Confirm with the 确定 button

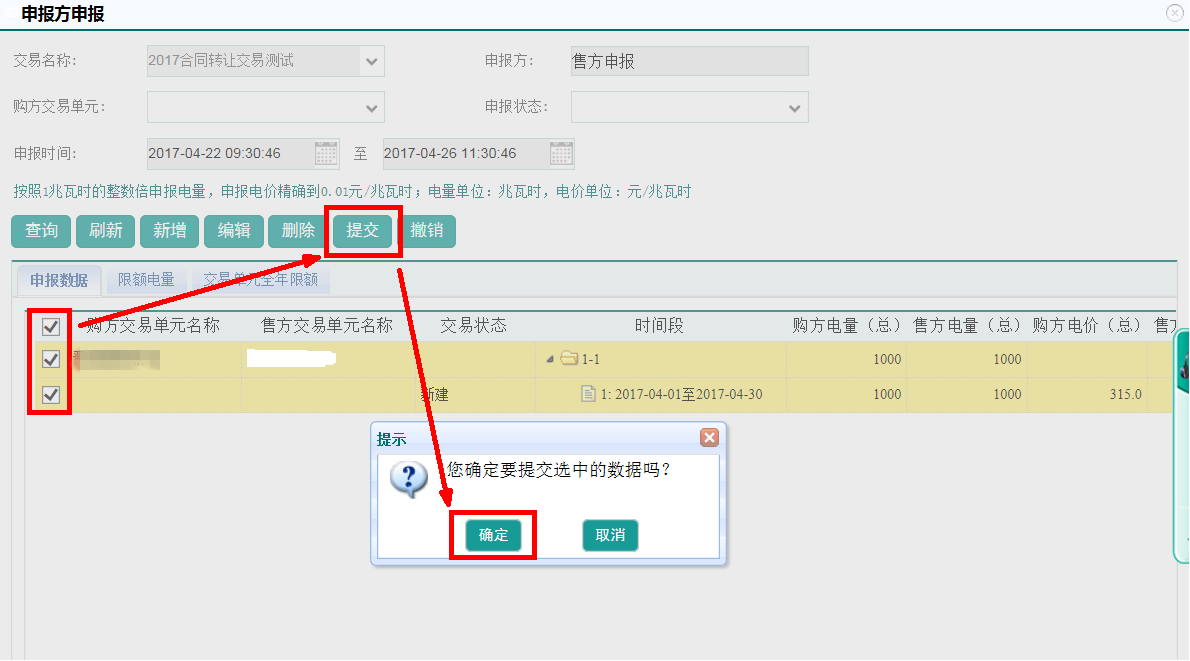(493, 535)
